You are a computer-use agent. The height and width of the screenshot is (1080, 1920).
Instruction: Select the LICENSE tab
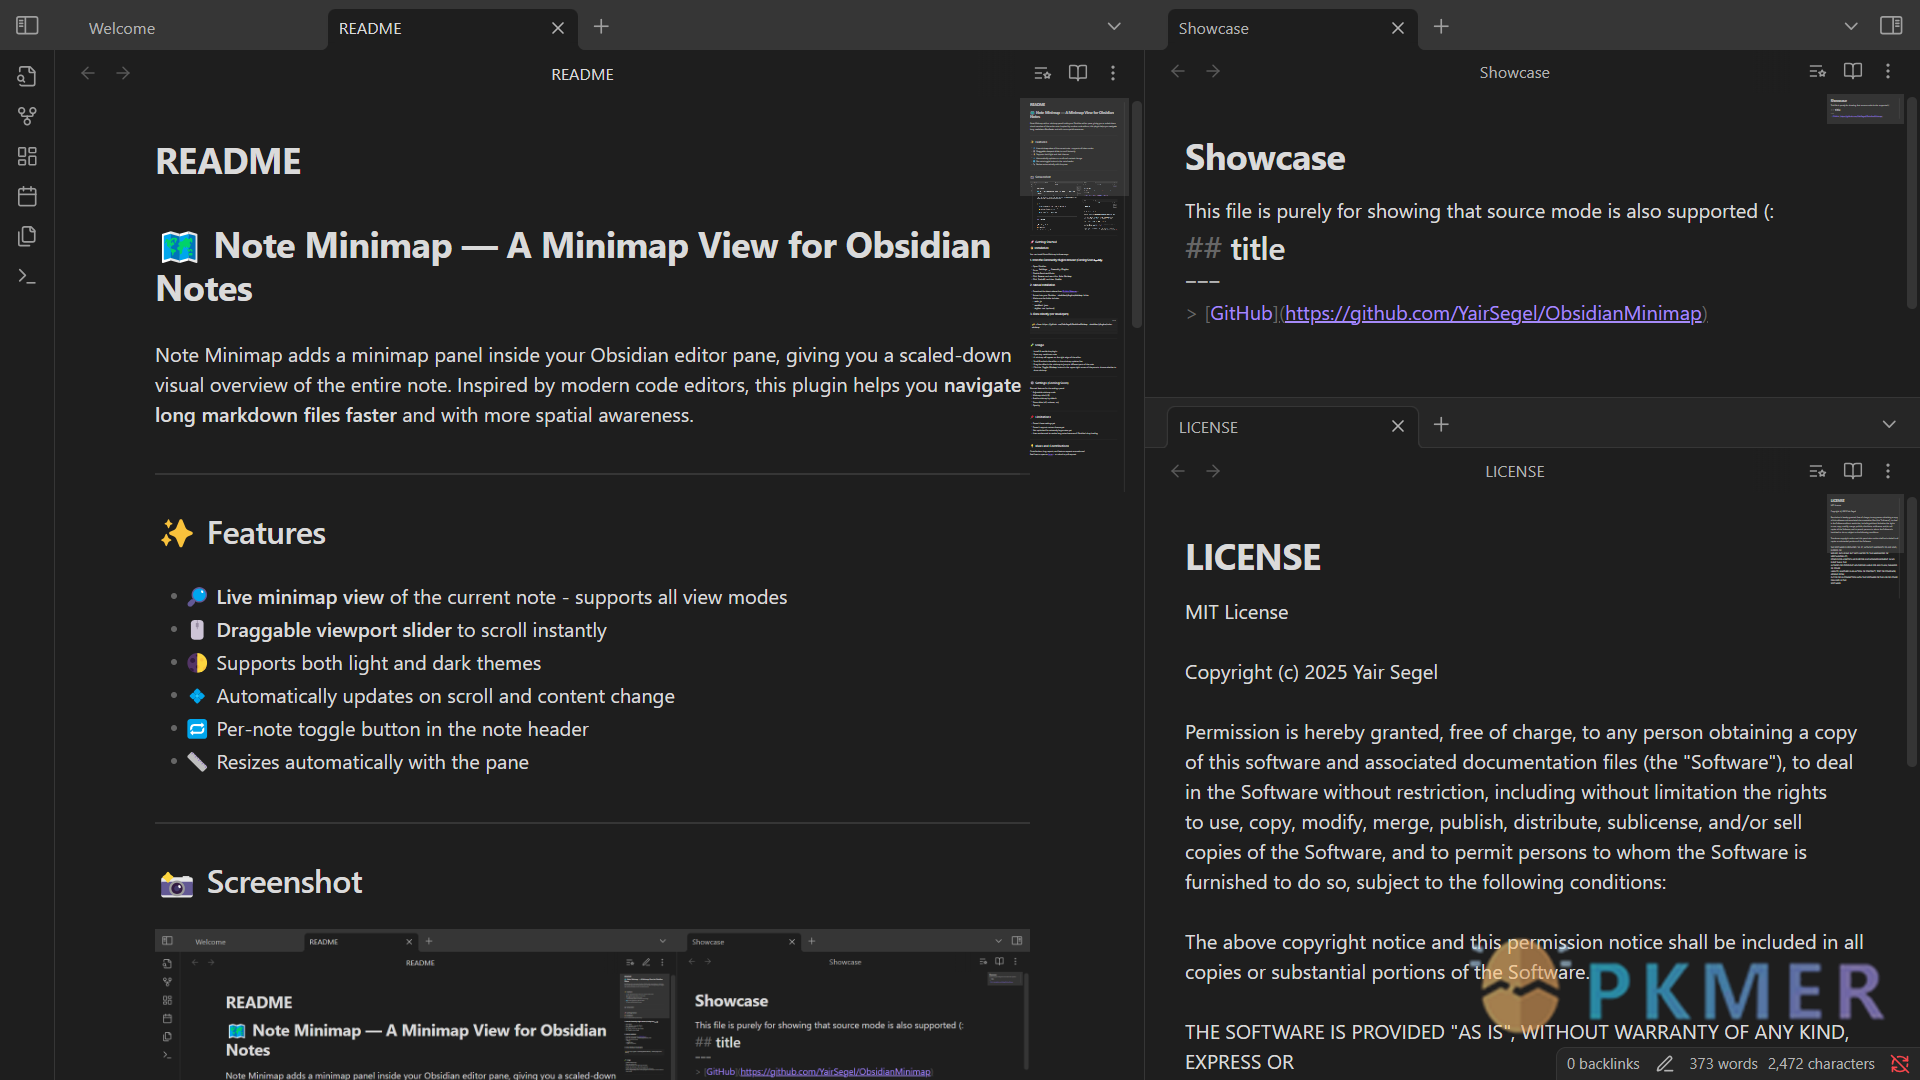tap(1208, 427)
